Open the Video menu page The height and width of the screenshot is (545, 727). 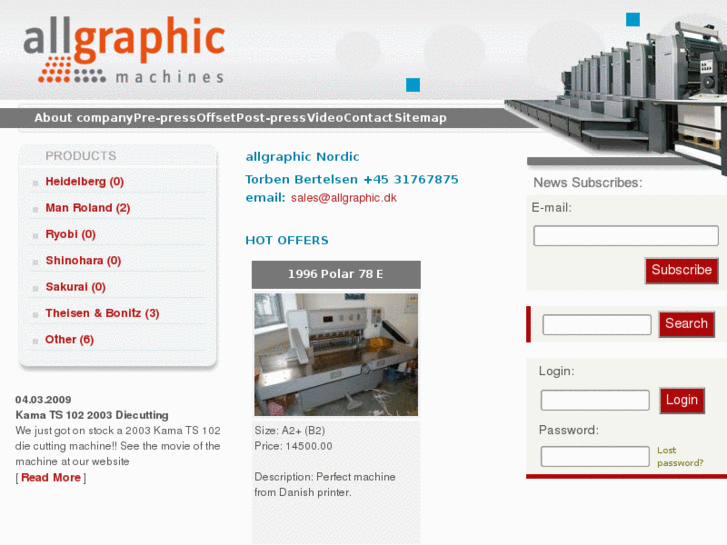325,118
